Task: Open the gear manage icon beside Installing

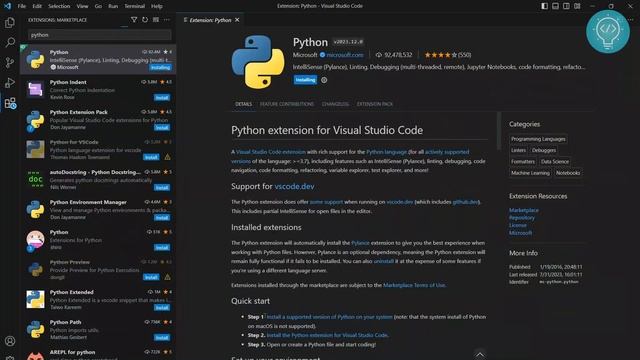Action: tap(324, 80)
